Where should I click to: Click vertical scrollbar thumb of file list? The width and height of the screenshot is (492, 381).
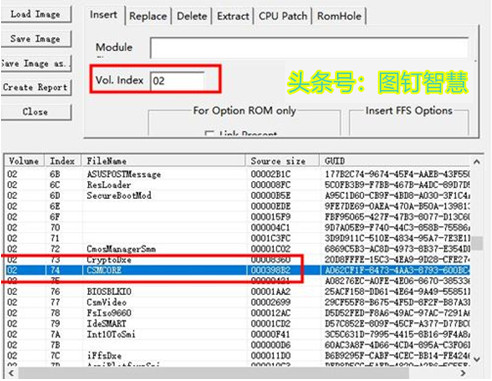click(x=477, y=243)
